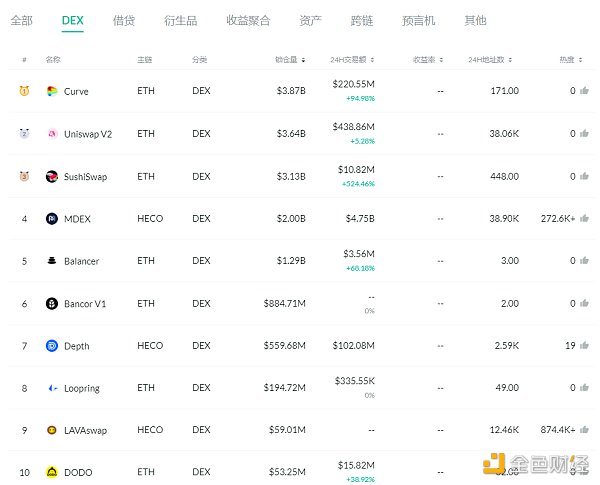
Task: Click the Uniswap V2 logo icon
Action: [51, 134]
